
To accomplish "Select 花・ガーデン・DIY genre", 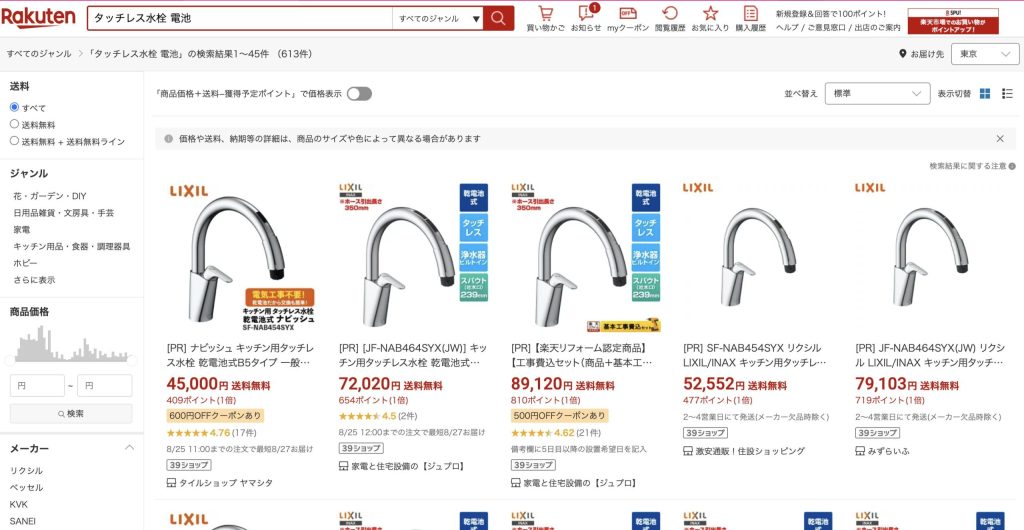I will [x=50, y=196].
